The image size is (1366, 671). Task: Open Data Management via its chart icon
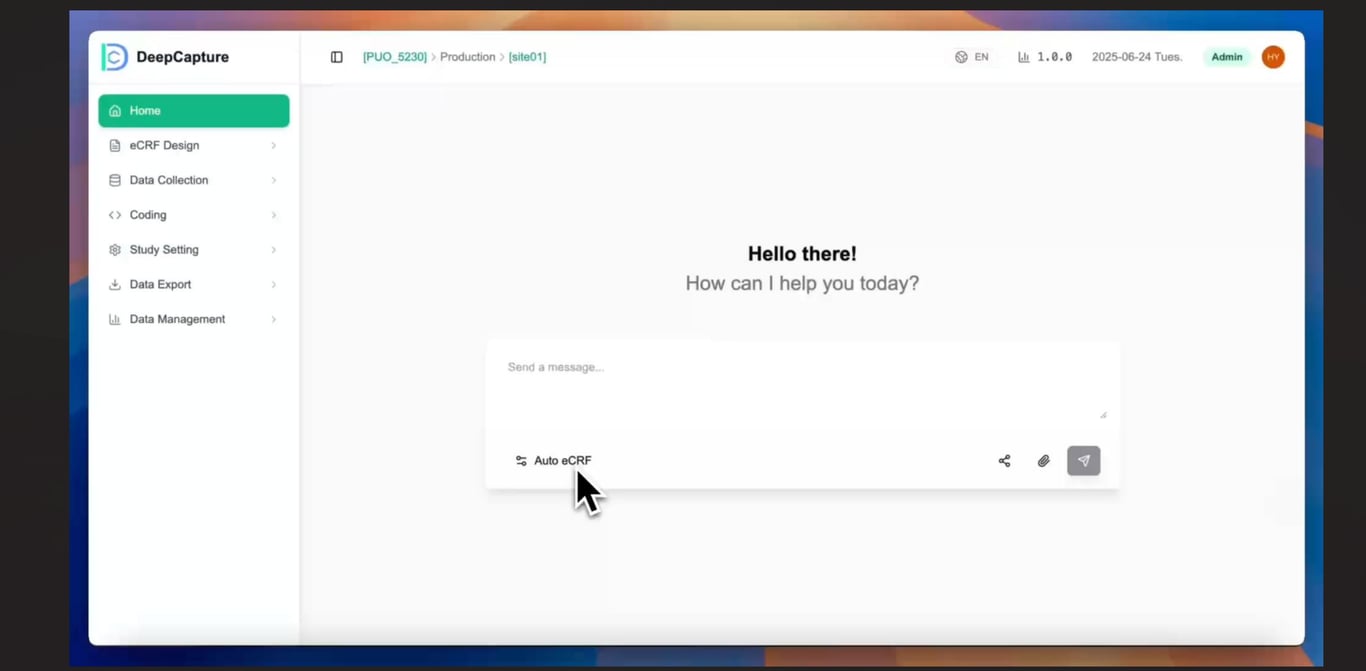114,318
